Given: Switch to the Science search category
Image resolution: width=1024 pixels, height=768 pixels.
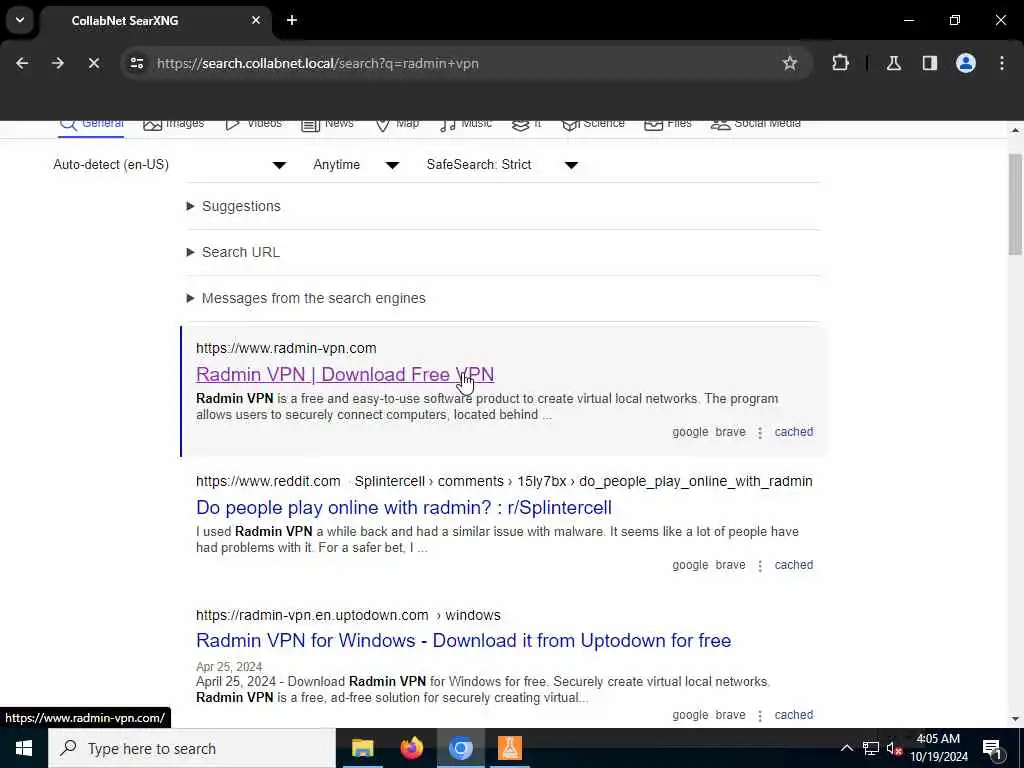Looking at the screenshot, I should coord(593,124).
